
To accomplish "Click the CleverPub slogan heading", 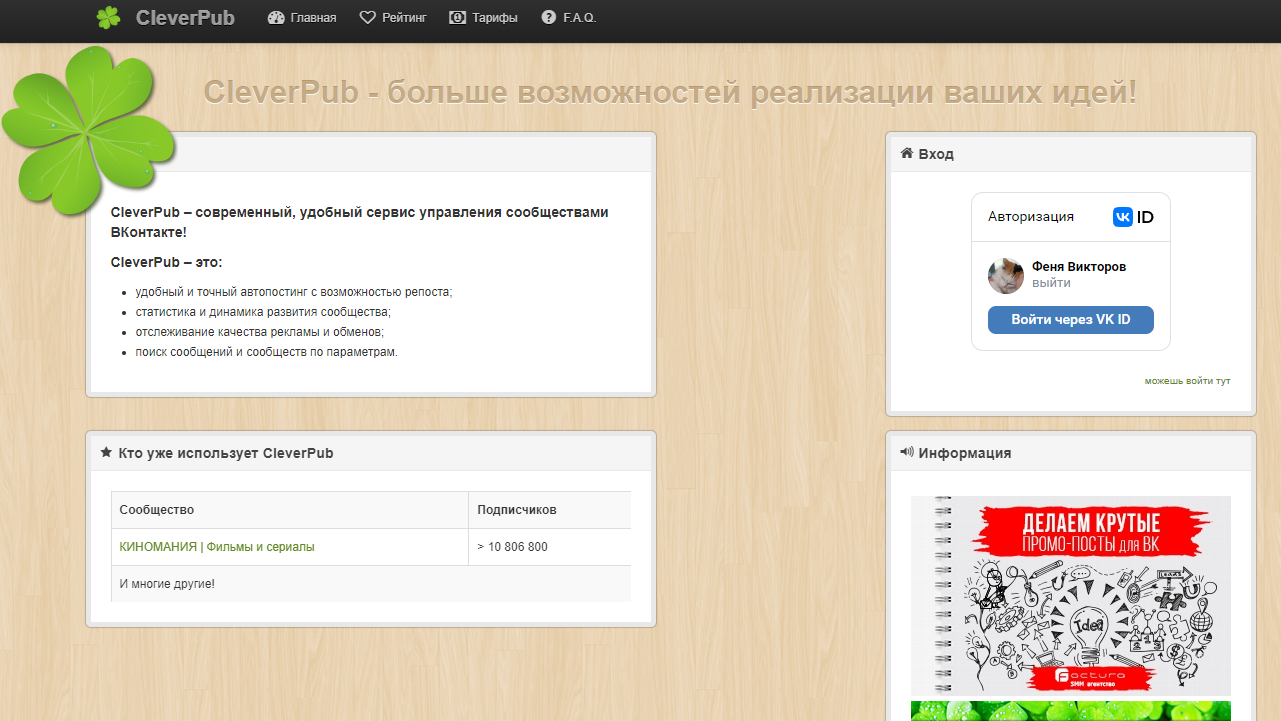I will (670, 93).
